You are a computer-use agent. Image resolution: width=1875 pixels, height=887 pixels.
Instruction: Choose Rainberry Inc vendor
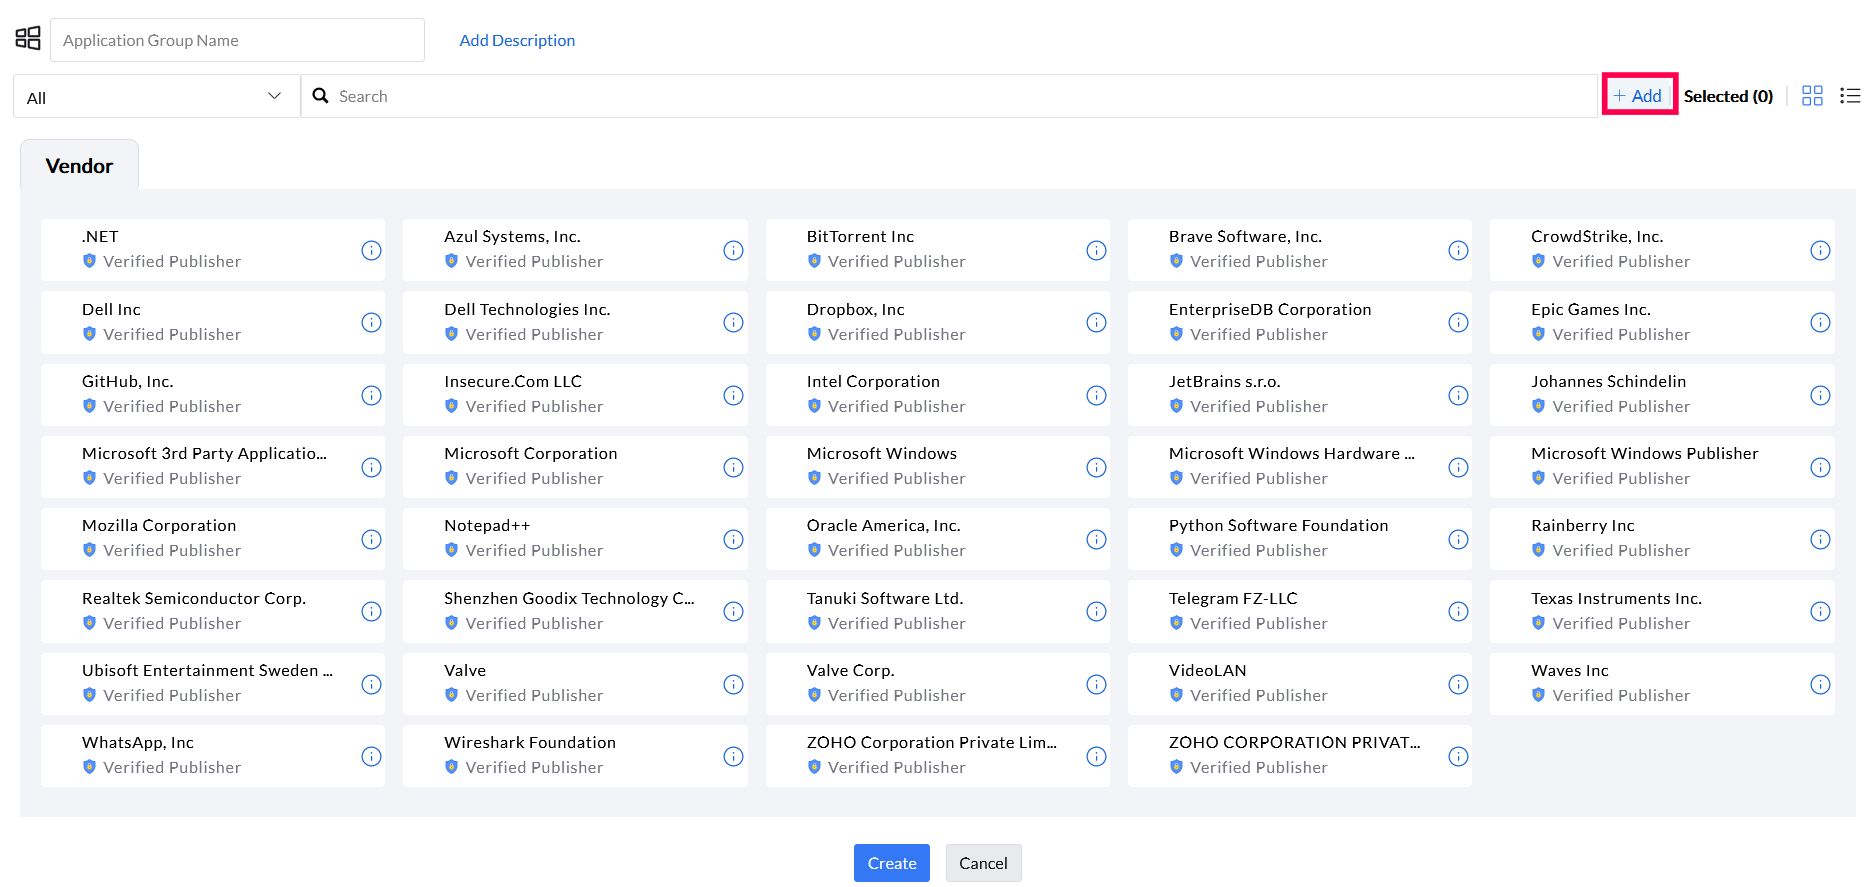[x=1662, y=539]
